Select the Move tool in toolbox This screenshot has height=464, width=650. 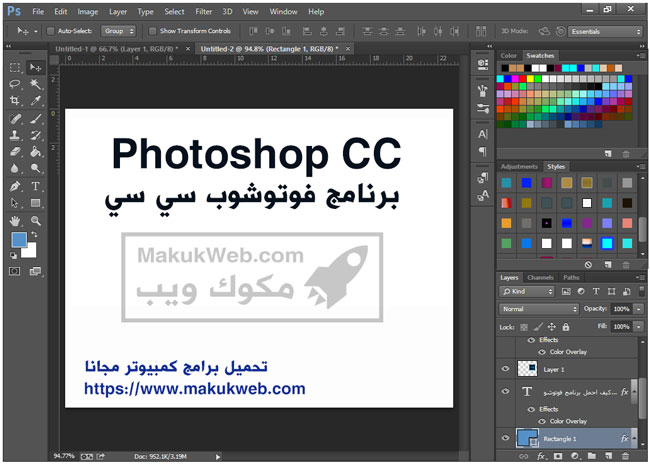(x=36, y=67)
